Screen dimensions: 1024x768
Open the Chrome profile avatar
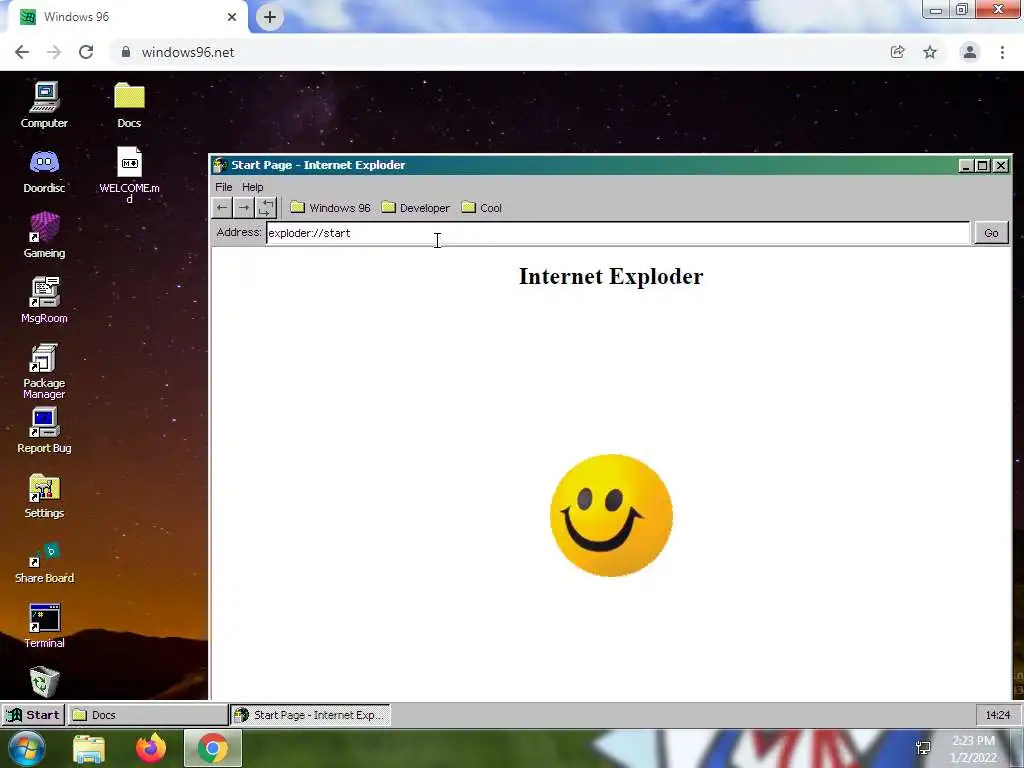(x=970, y=52)
